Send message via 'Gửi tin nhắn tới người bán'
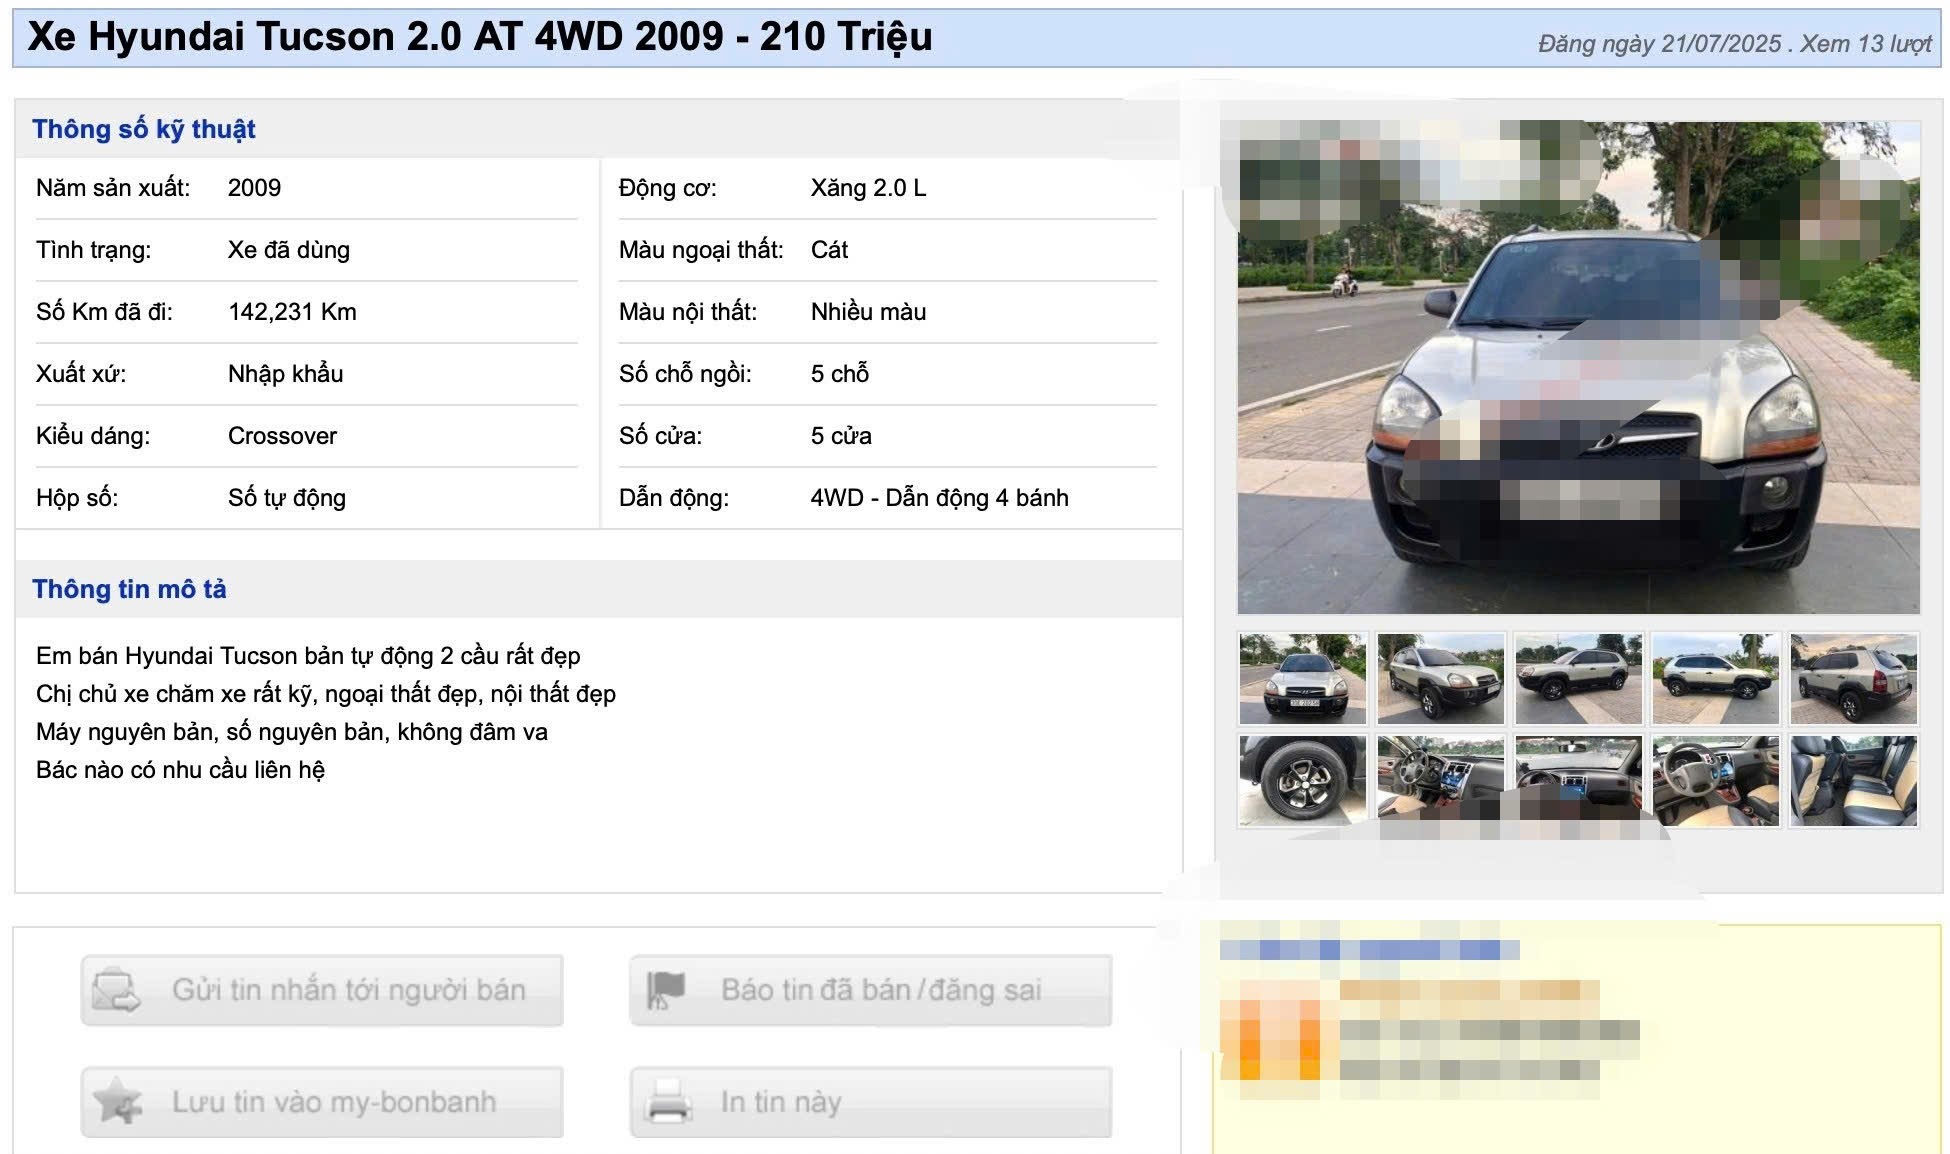 [322, 990]
